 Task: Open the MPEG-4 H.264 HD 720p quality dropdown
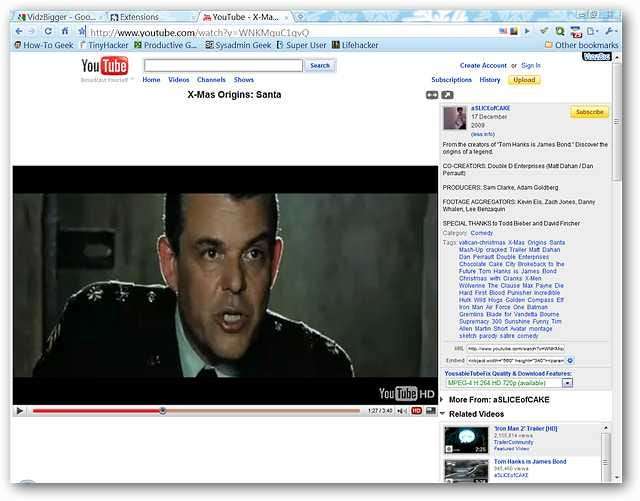click(509, 383)
